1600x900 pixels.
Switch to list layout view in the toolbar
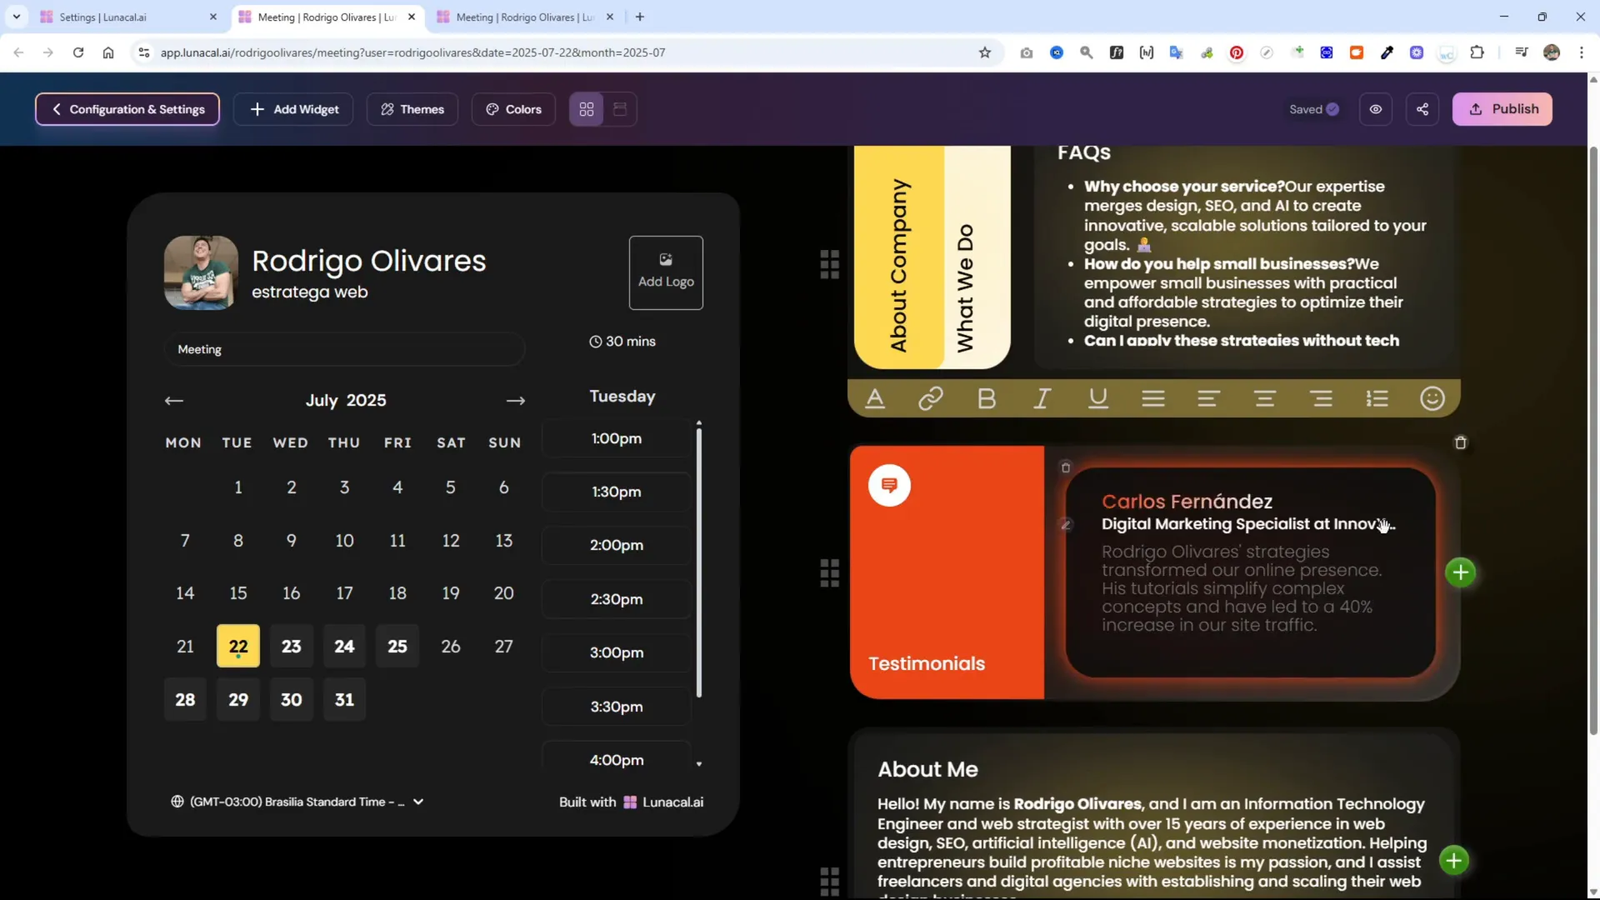(x=621, y=109)
